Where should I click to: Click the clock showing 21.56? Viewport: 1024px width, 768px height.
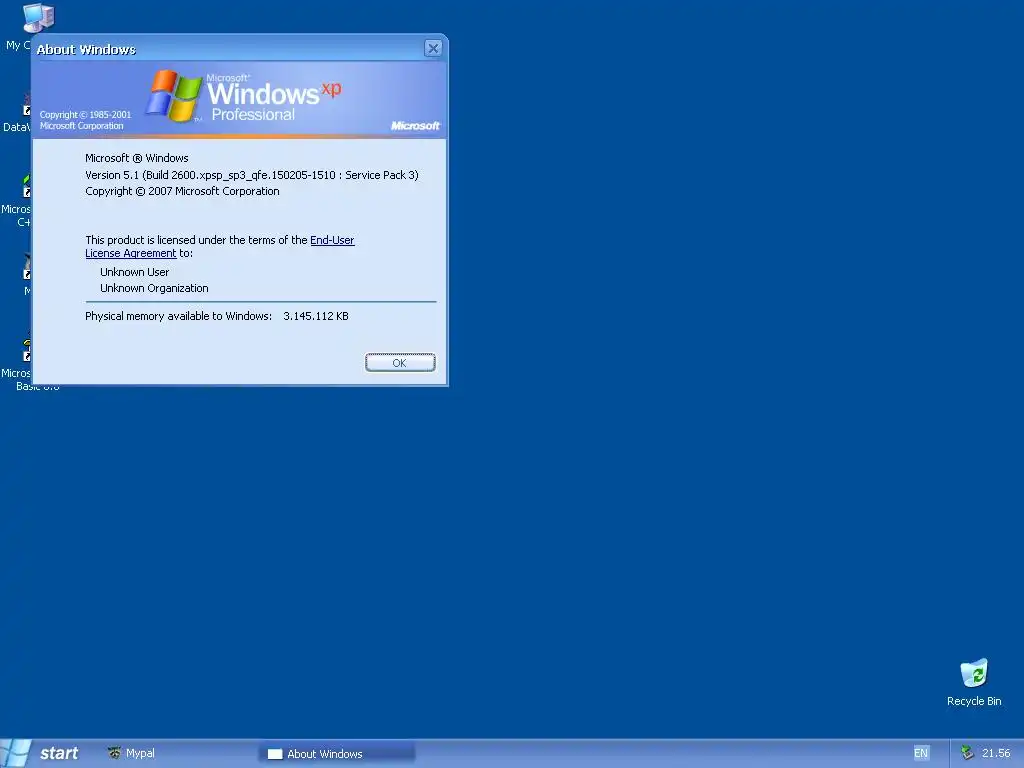[x=996, y=753]
